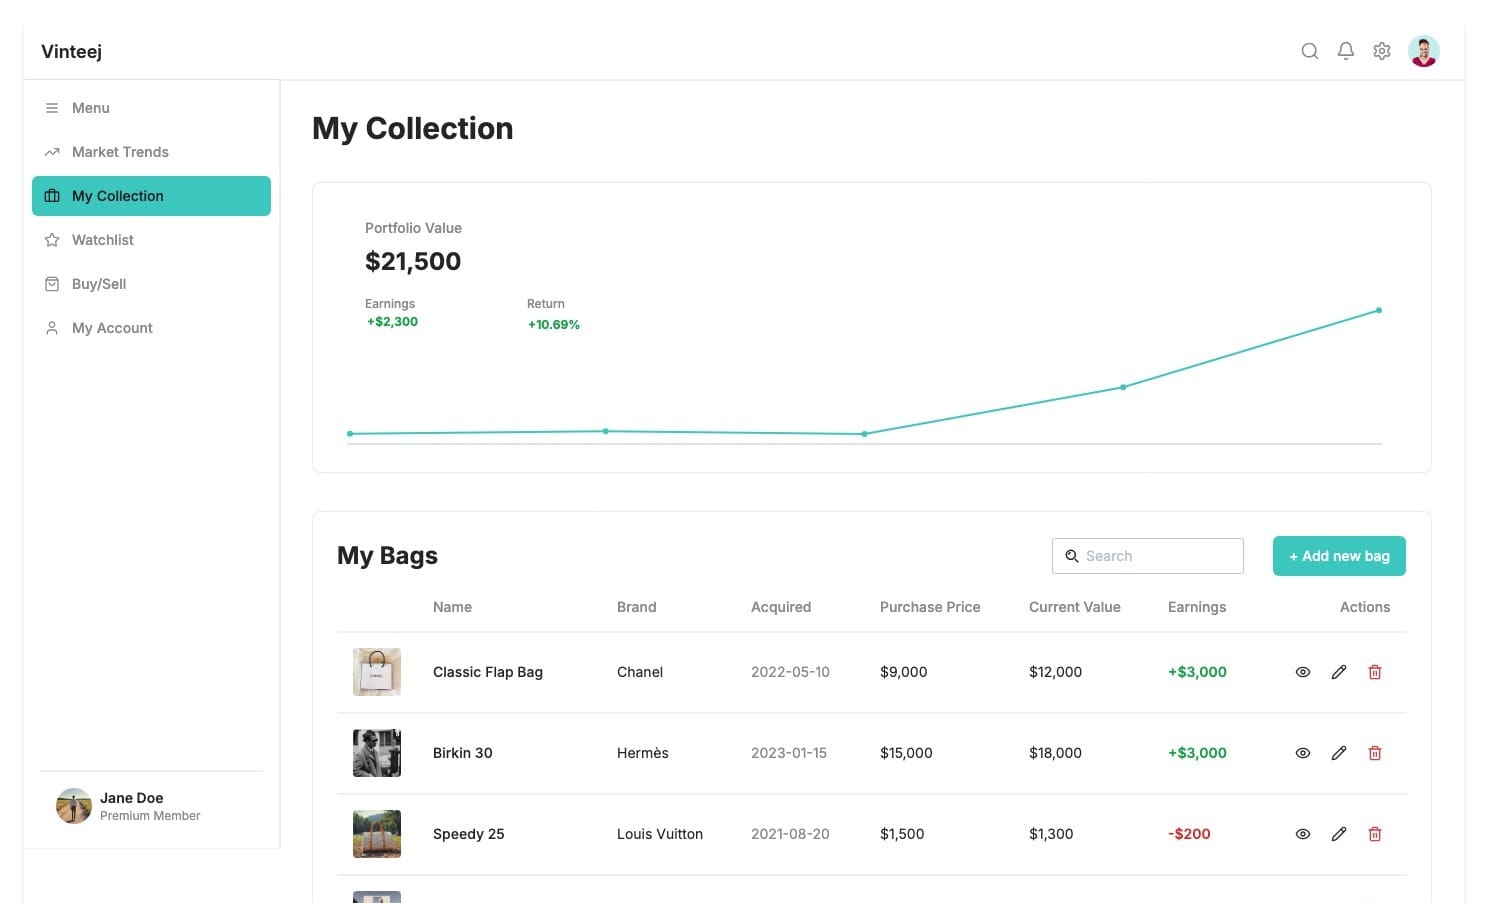Go to Watchlist menu label

point(103,240)
